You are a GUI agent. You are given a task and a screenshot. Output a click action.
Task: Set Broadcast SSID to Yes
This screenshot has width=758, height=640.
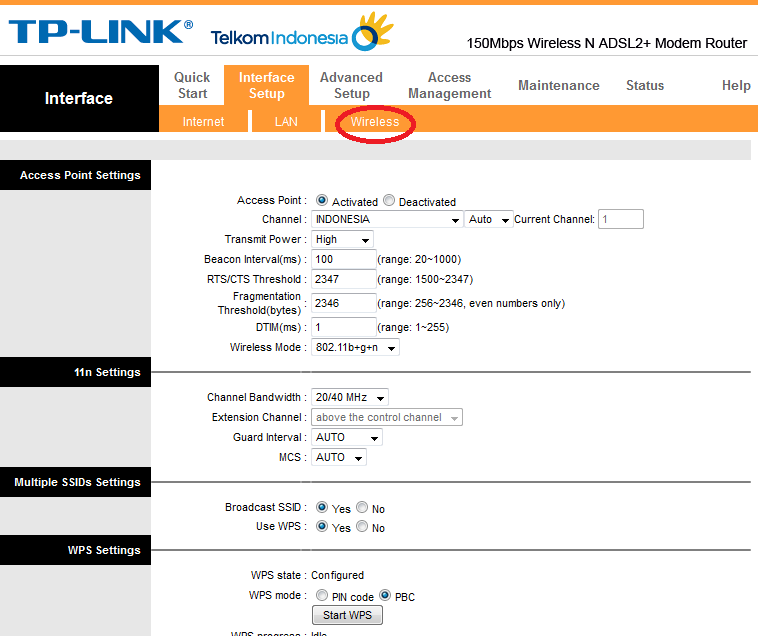tap(321, 507)
